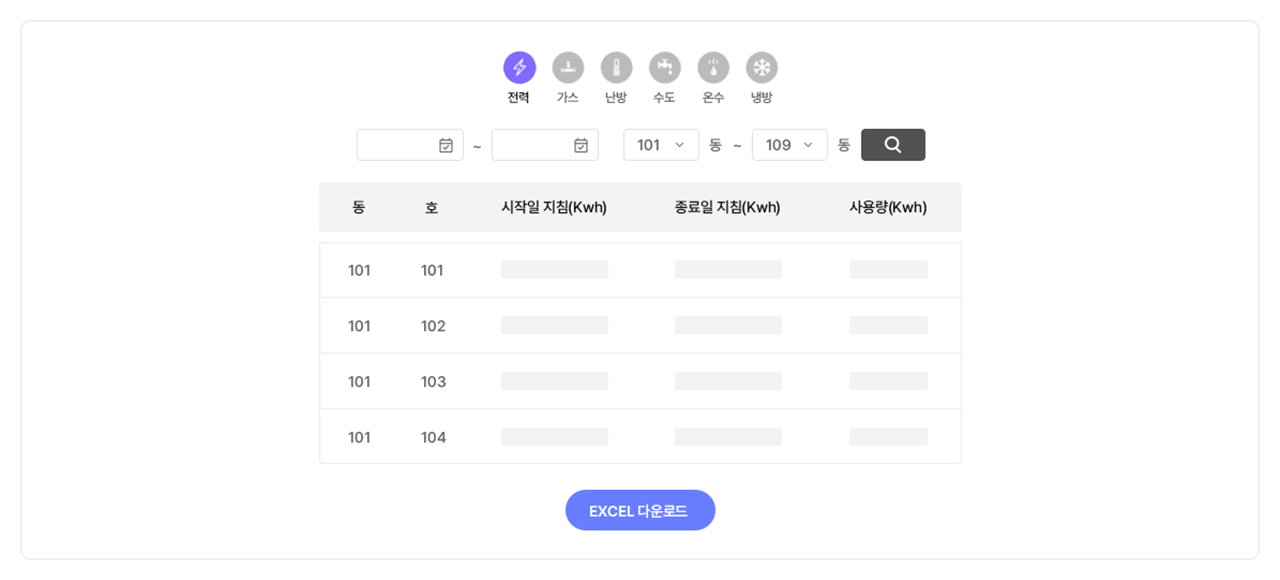Select the 난방 heating icon
Image resolution: width=1280 pixels, height=580 pixels.
616,68
